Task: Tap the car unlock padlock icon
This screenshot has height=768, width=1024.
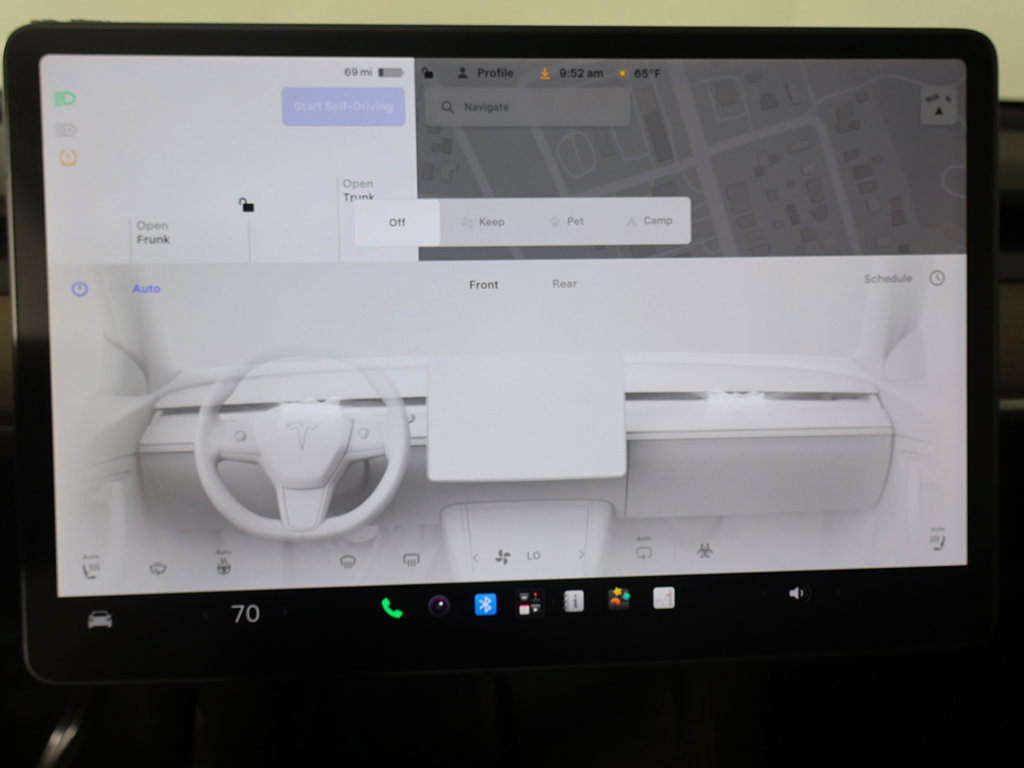Action: point(246,205)
